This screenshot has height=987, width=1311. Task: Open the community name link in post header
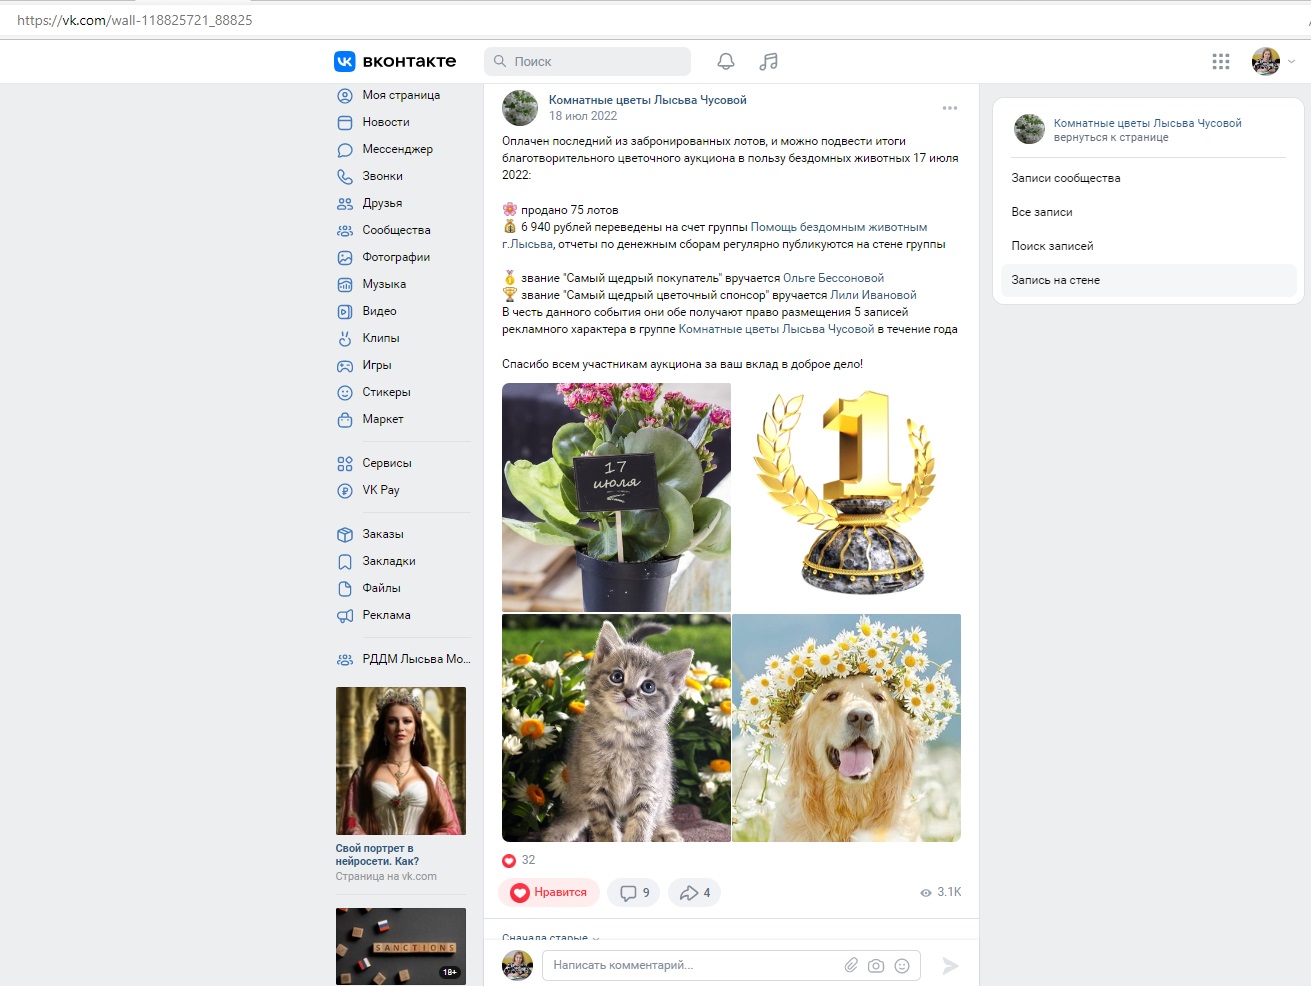647,100
